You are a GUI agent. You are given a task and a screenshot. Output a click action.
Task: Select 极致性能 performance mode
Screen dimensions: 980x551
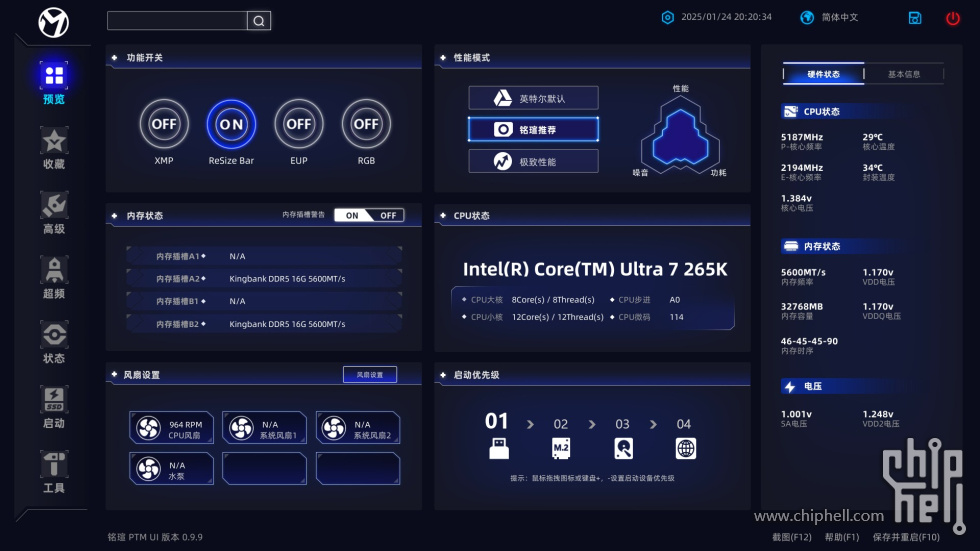[x=533, y=161]
